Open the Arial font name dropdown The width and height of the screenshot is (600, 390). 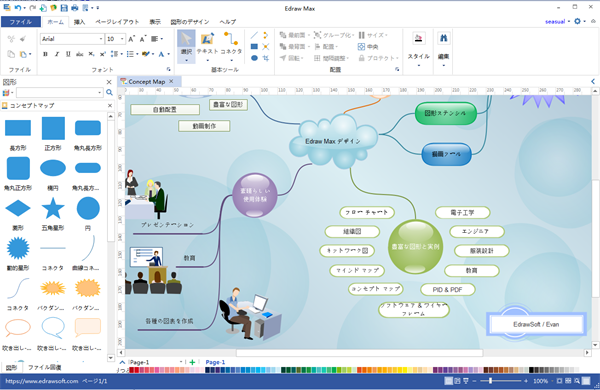coord(101,39)
